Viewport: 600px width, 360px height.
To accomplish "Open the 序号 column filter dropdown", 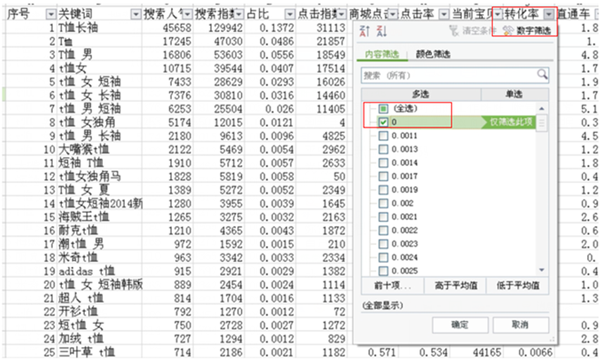I will coord(51,15).
